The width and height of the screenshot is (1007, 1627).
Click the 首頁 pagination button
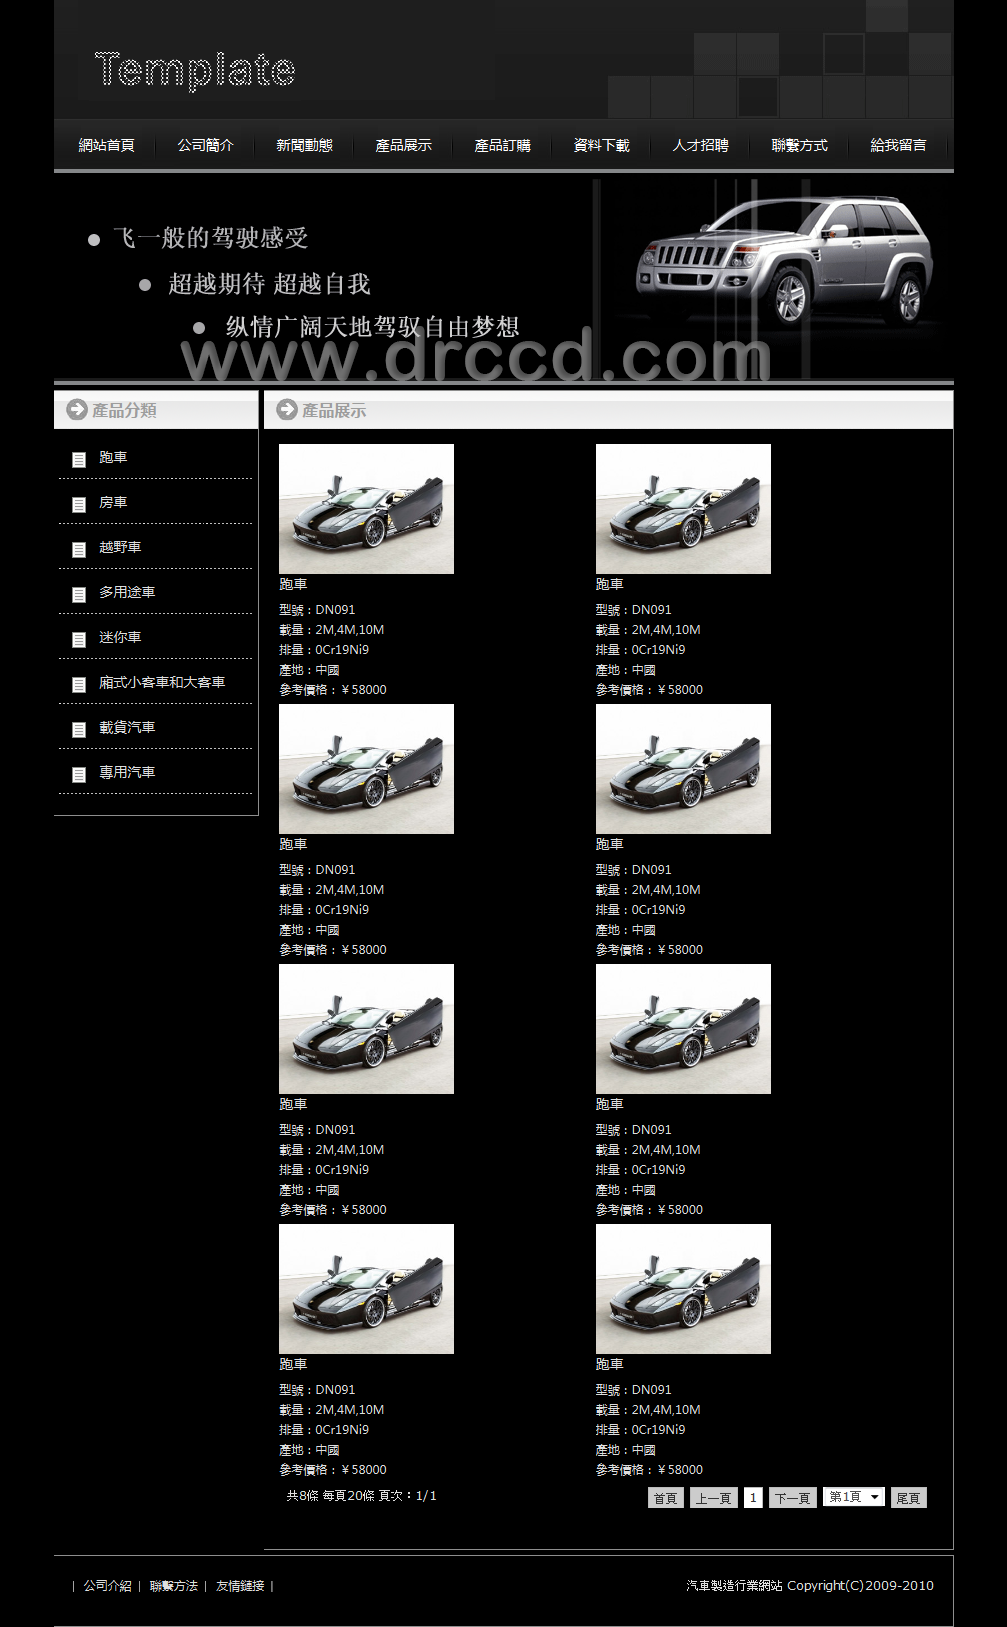click(666, 1498)
